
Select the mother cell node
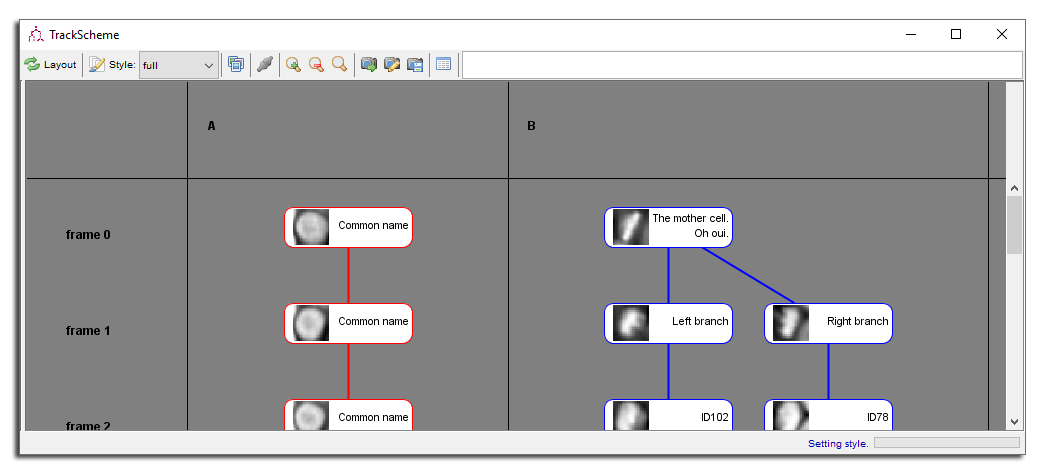[x=668, y=227]
